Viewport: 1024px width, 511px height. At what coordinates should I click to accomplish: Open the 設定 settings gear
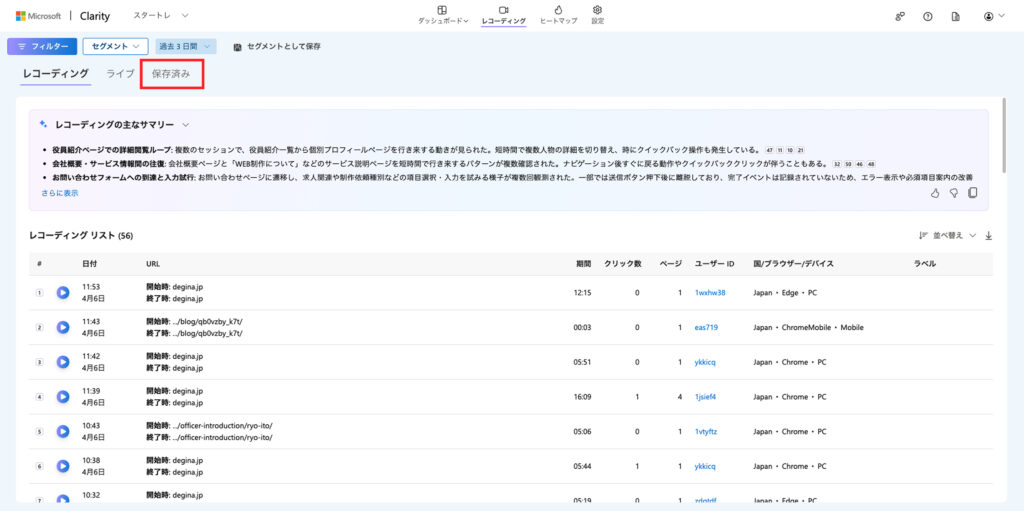click(x=597, y=14)
